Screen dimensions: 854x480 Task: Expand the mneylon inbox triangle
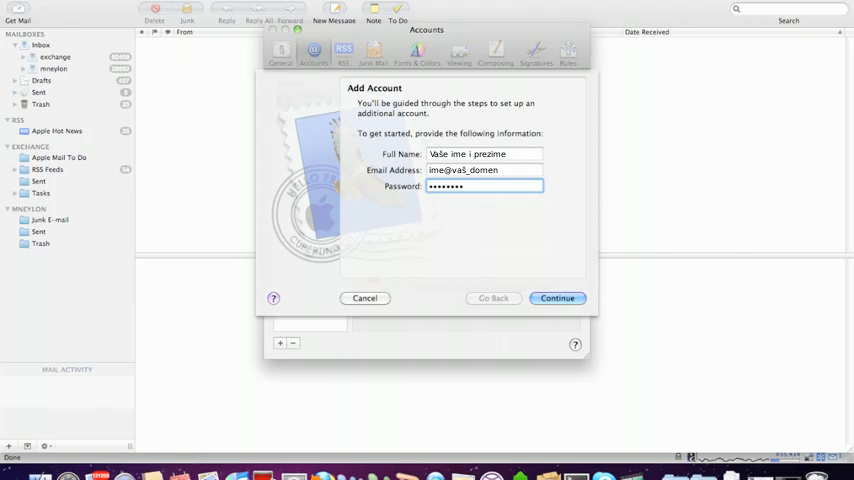tap(23, 69)
